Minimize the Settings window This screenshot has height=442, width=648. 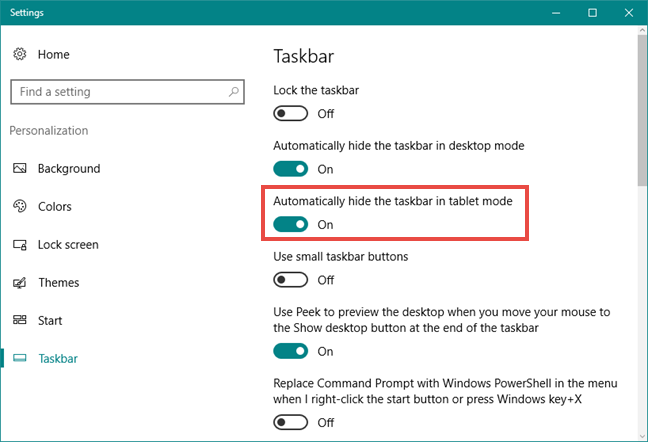[x=556, y=13]
